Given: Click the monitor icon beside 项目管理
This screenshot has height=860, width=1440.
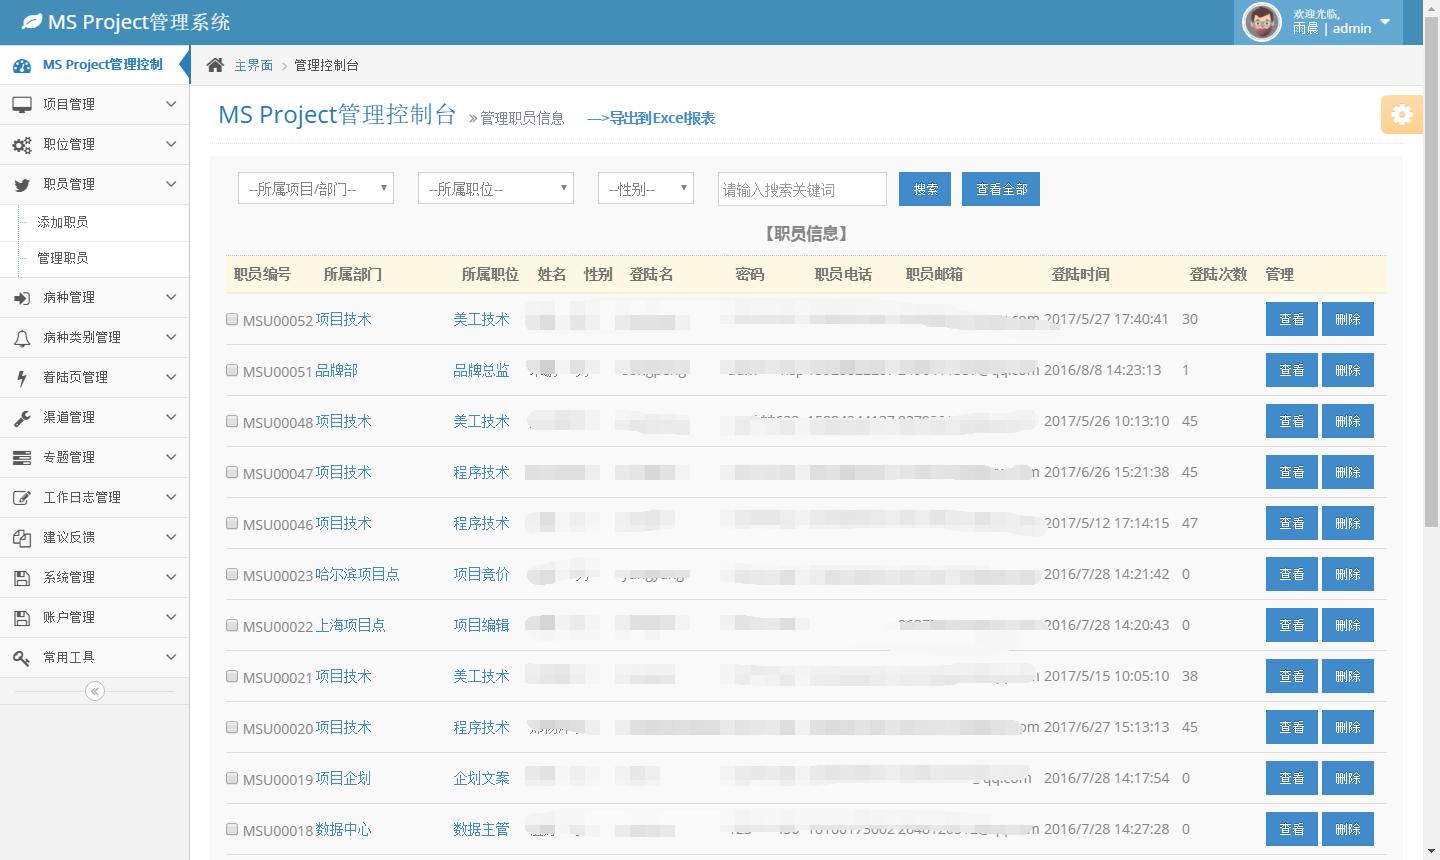Looking at the screenshot, I should (22, 105).
